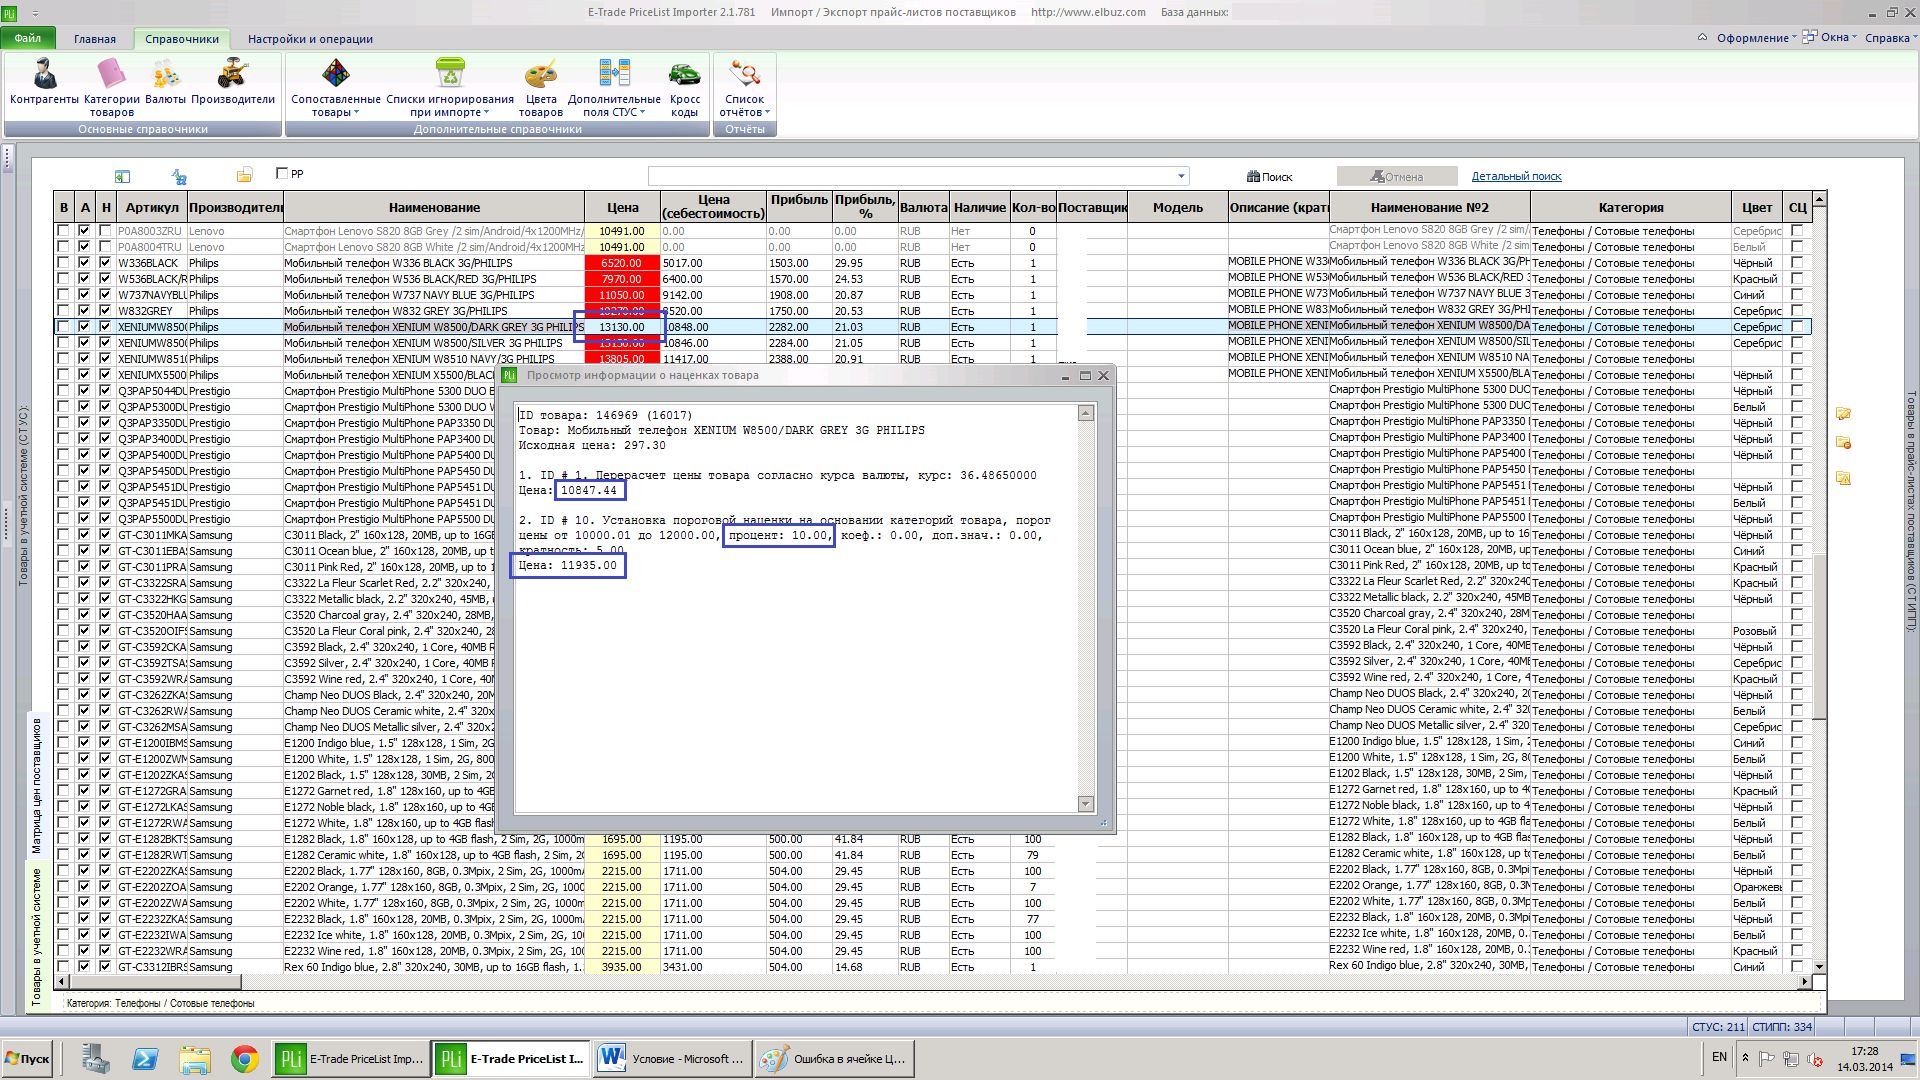This screenshot has width=1920, height=1080.
Task: Click in the search input field
Action: click(x=911, y=177)
